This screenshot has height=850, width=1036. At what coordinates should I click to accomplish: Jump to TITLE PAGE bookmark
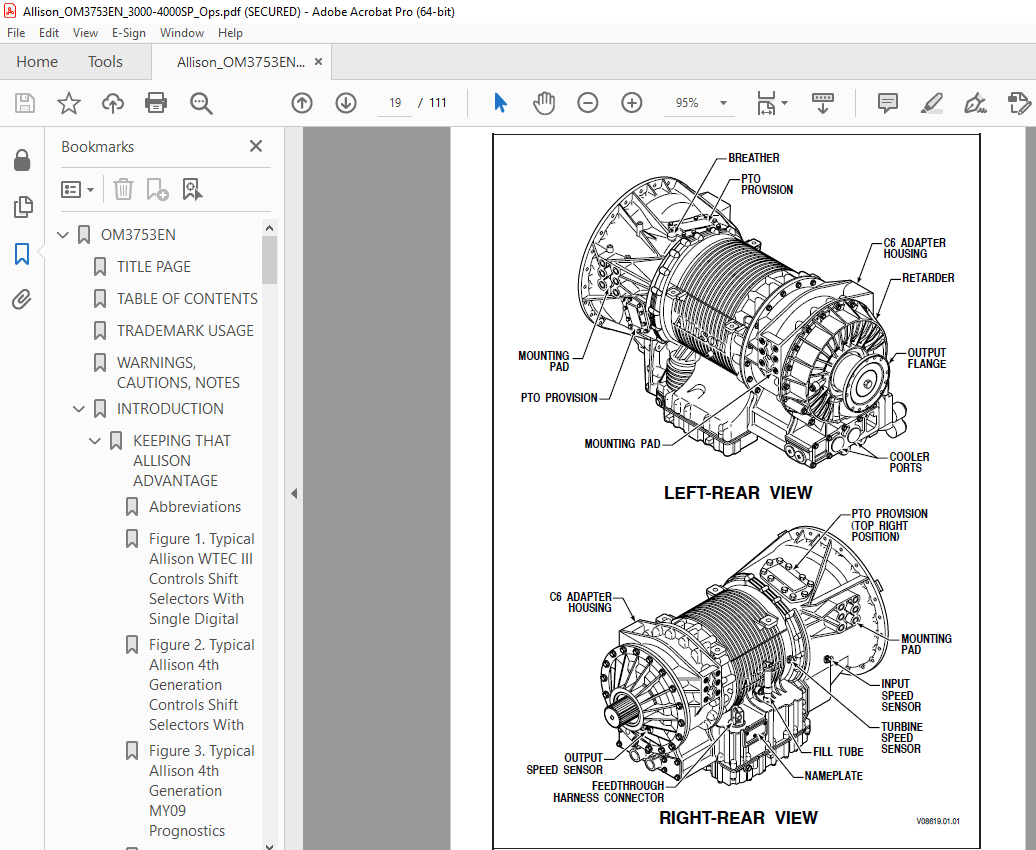pos(154,267)
